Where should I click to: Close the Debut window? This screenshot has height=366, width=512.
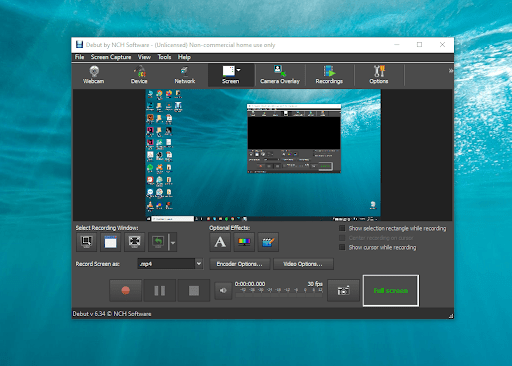(x=442, y=45)
